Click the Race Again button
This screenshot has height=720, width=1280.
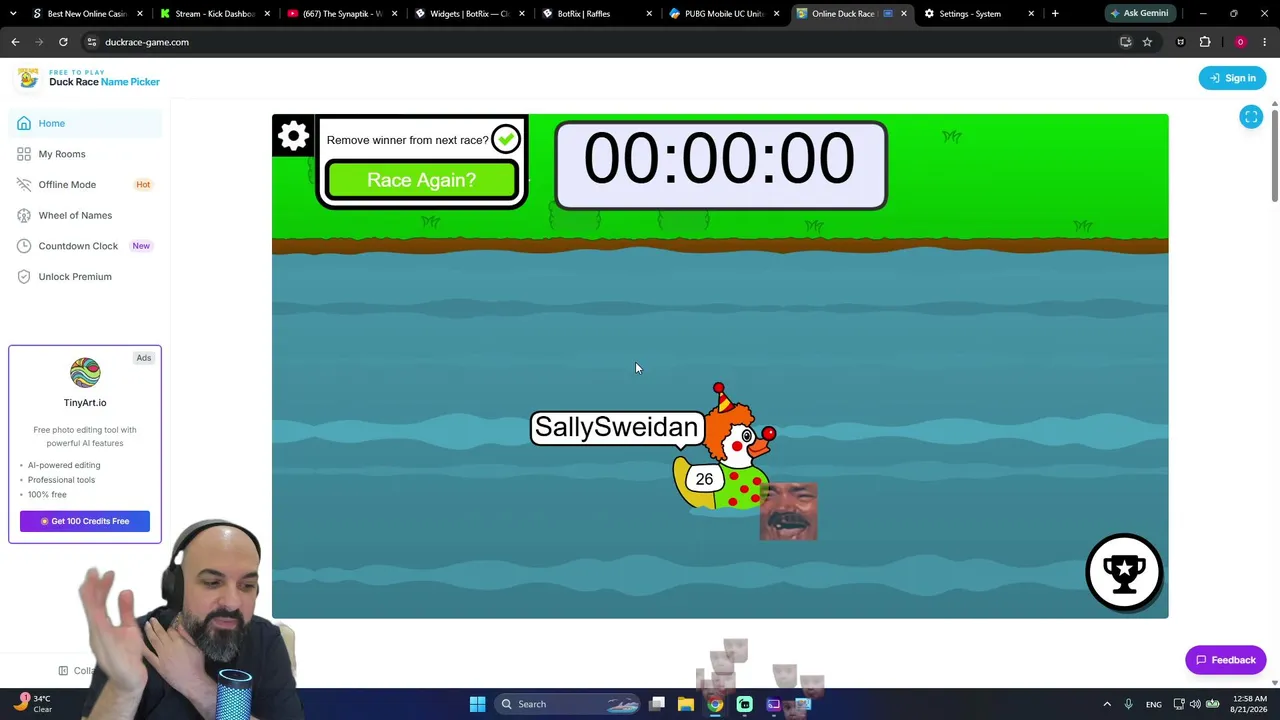pyautogui.click(x=421, y=180)
